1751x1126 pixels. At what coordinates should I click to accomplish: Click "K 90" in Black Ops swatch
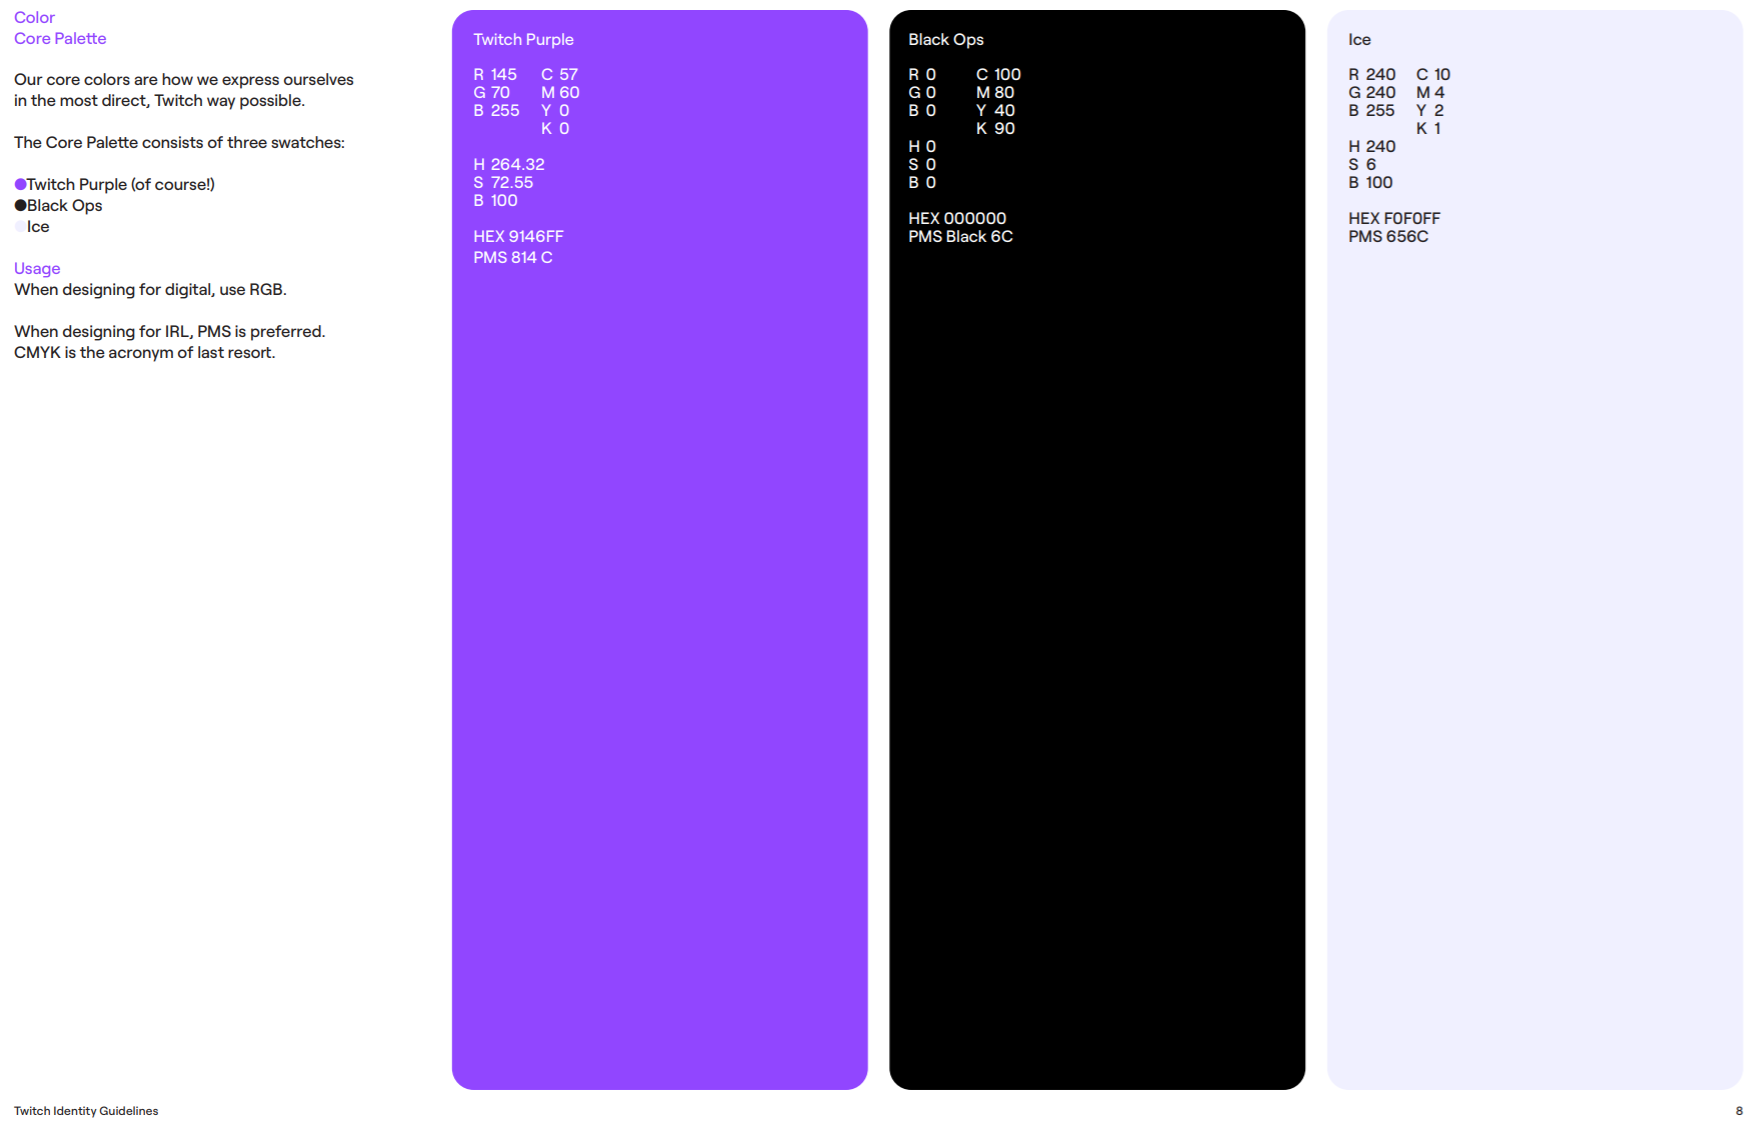[995, 128]
